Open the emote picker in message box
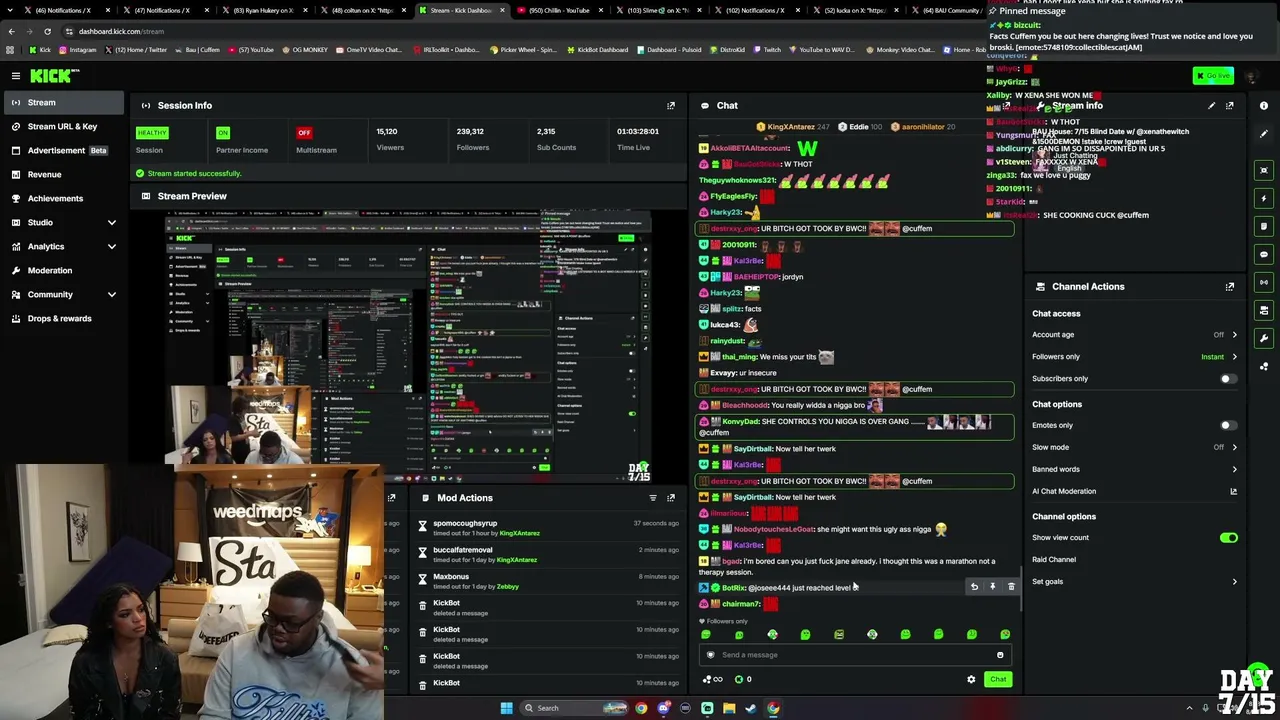Screen dimensions: 1280x720 1000,655
